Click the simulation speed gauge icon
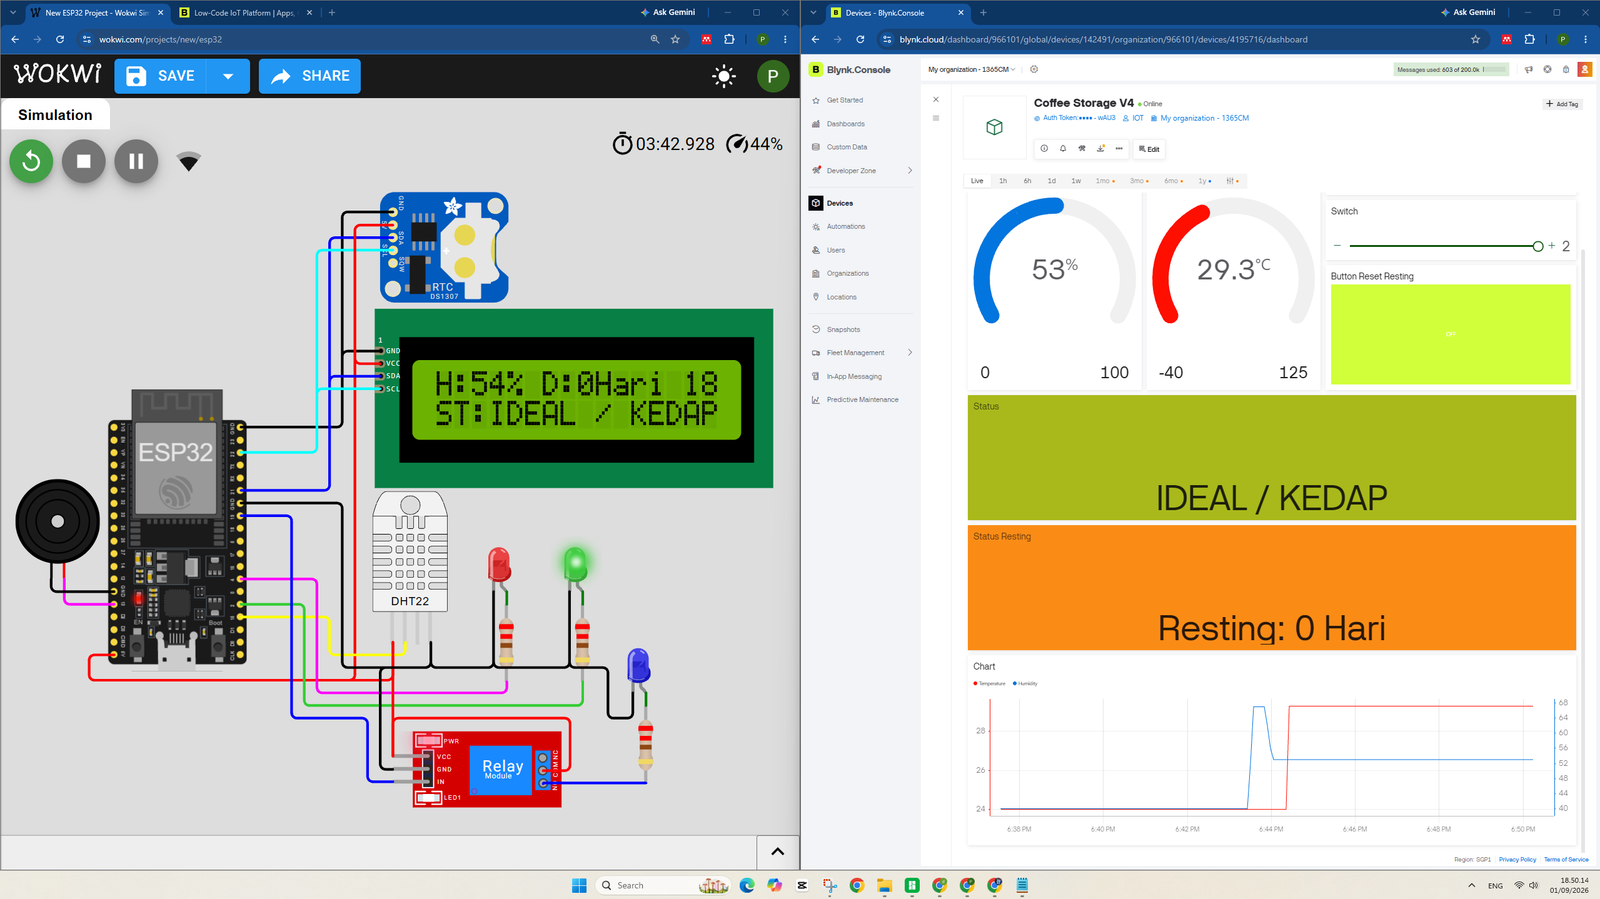1600x899 pixels. coord(737,144)
